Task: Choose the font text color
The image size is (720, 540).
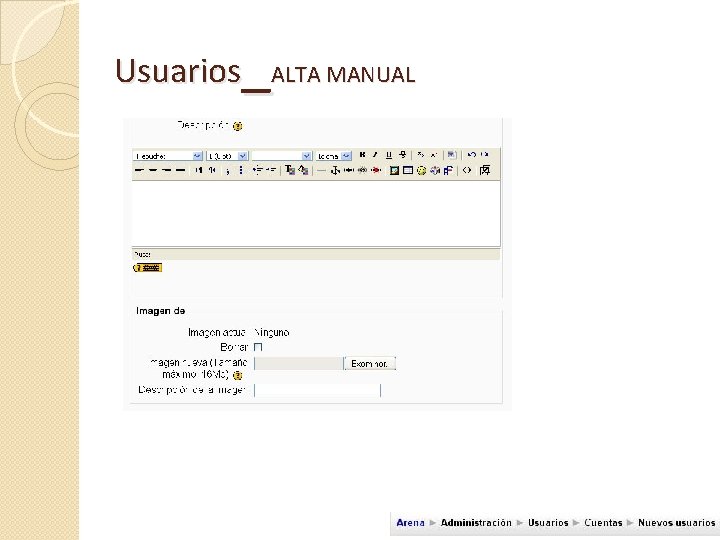Action: (290, 170)
